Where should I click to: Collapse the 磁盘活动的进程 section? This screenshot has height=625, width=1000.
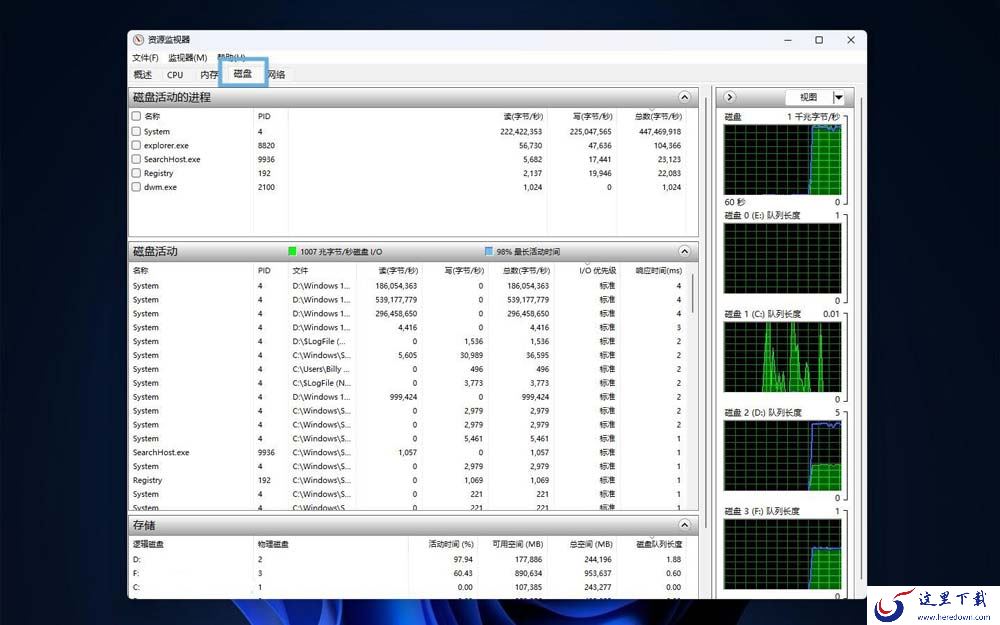tap(684, 97)
